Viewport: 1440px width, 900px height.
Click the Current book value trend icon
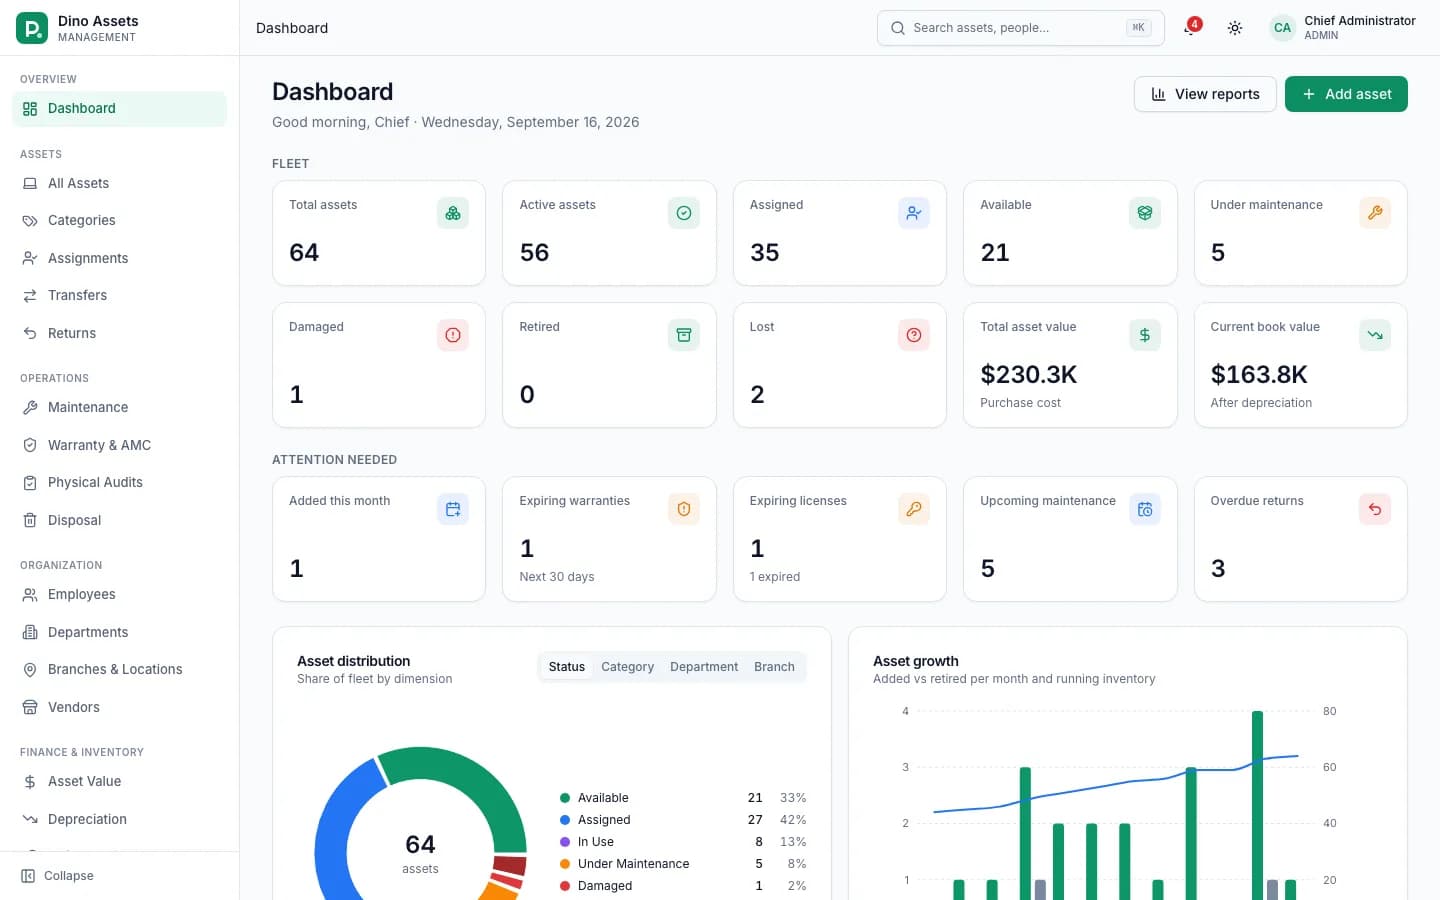coord(1375,335)
